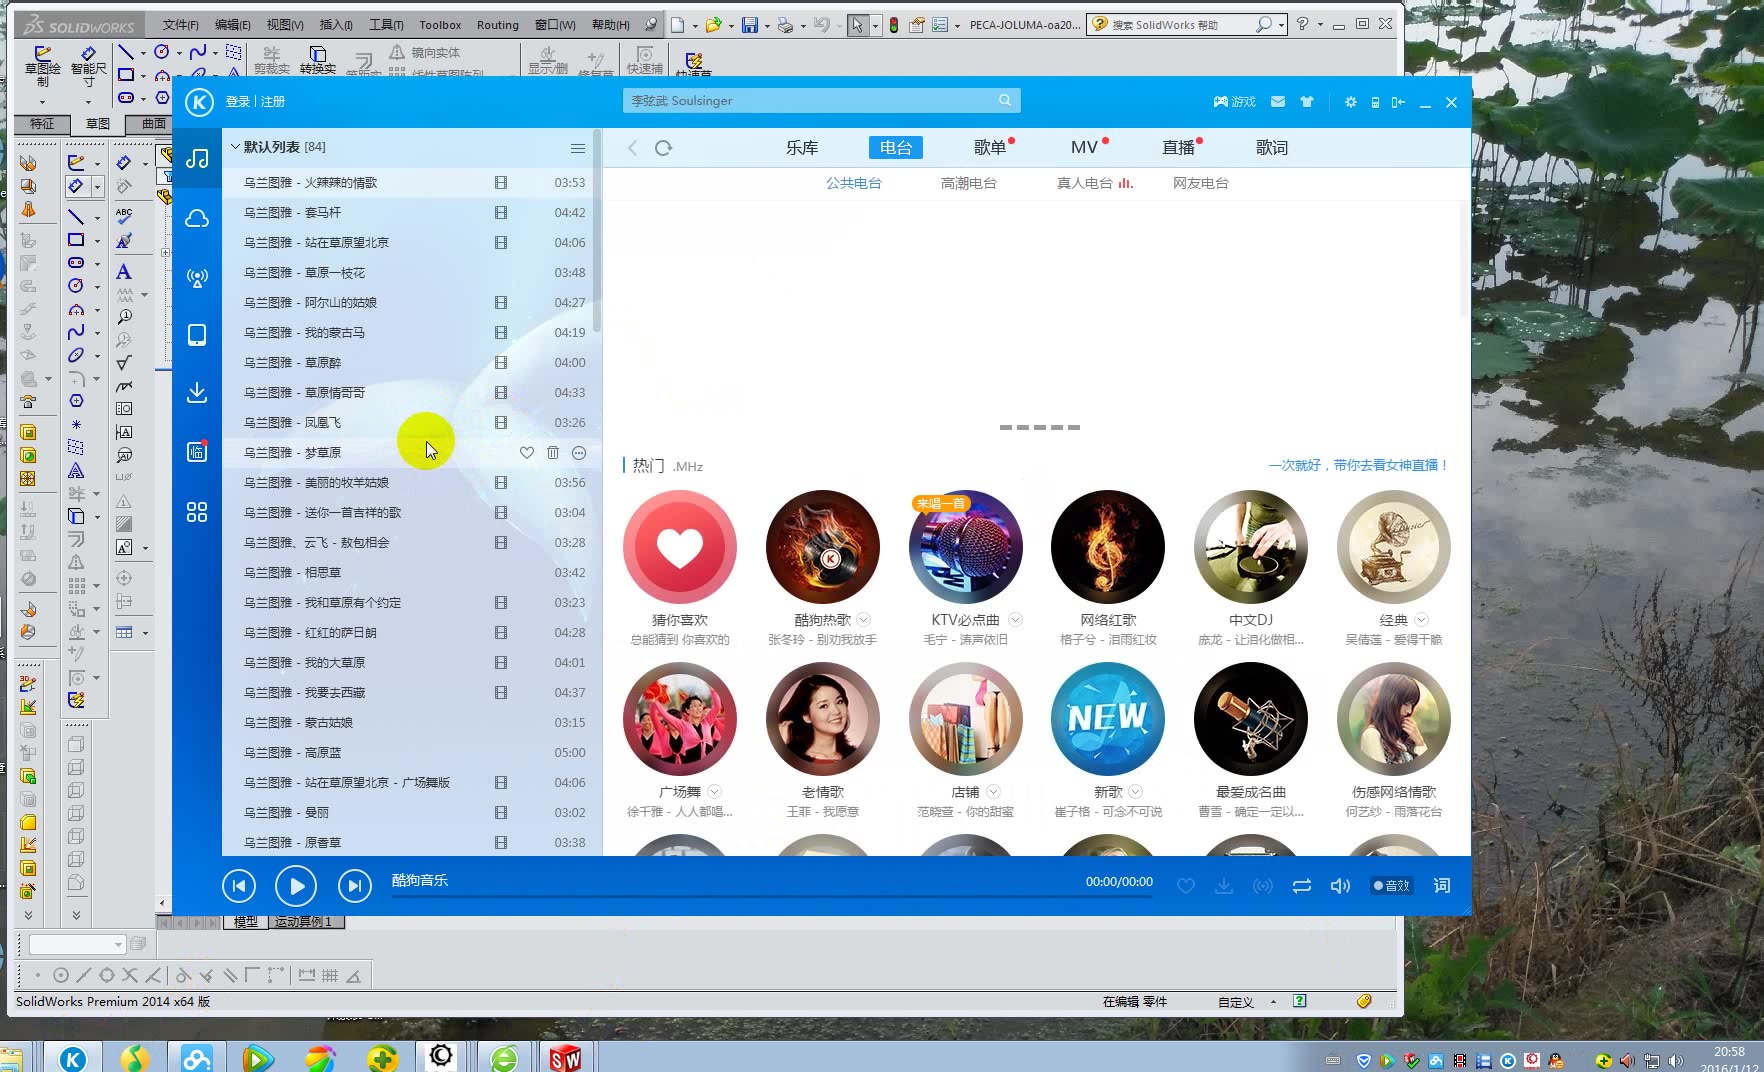Click the games 游戏 icon in header
1764x1072 pixels.
pyautogui.click(x=1234, y=102)
